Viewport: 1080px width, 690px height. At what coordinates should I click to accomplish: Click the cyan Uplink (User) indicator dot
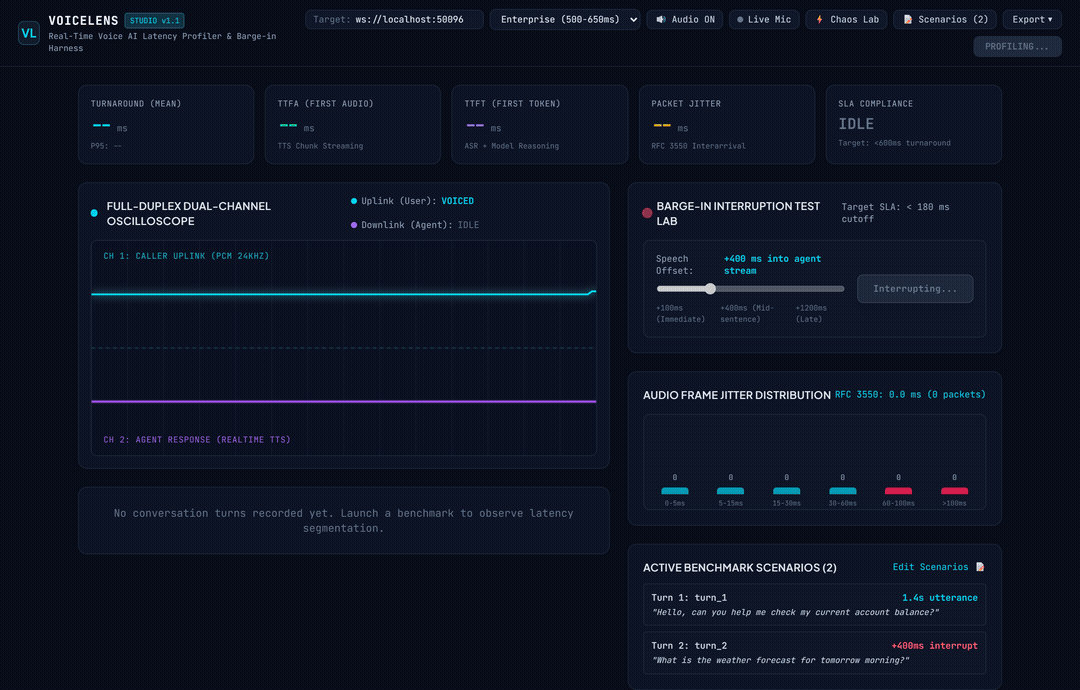coord(354,201)
